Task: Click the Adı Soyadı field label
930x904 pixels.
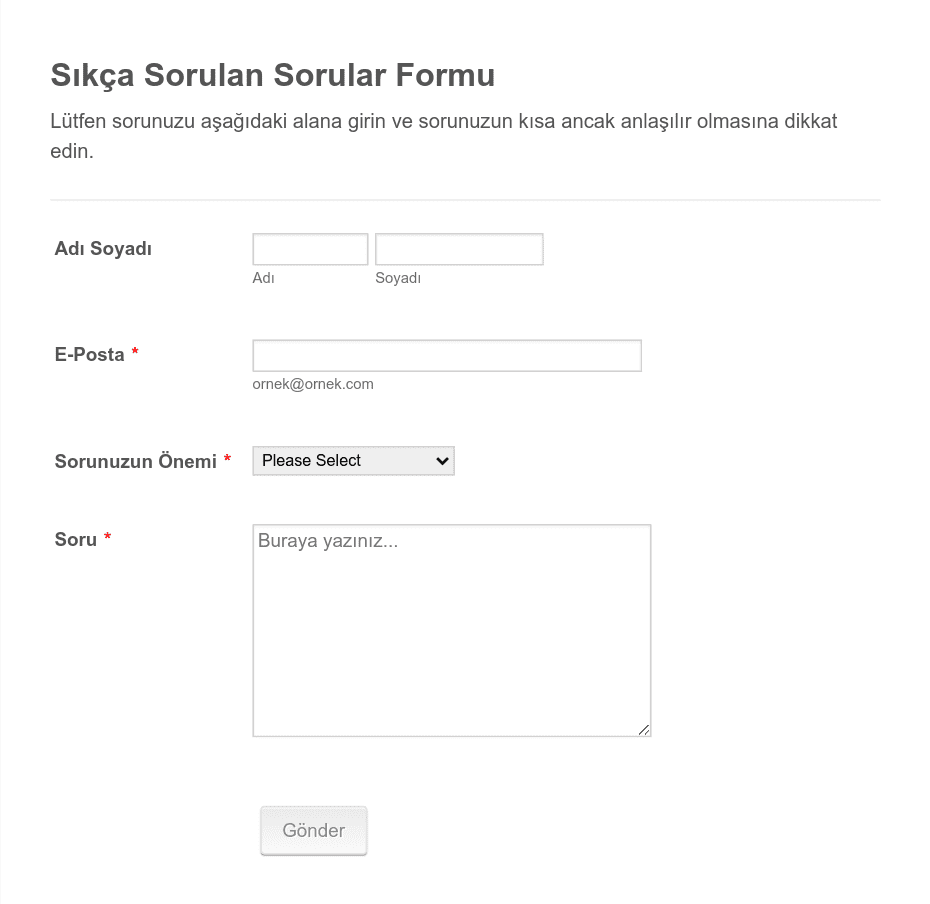Action: pyautogui.click(x=103, y=249)
